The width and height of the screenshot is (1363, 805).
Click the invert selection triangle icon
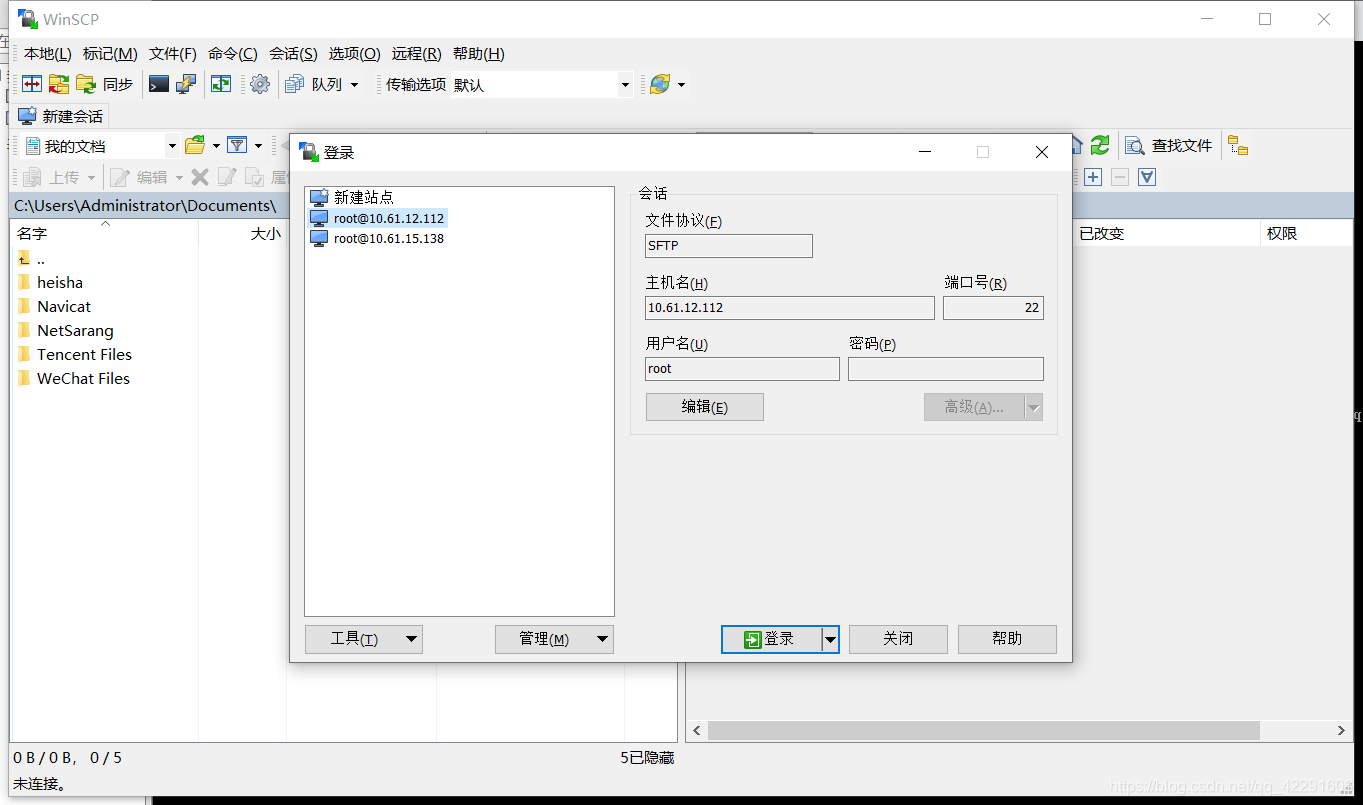coord(1147,177)
